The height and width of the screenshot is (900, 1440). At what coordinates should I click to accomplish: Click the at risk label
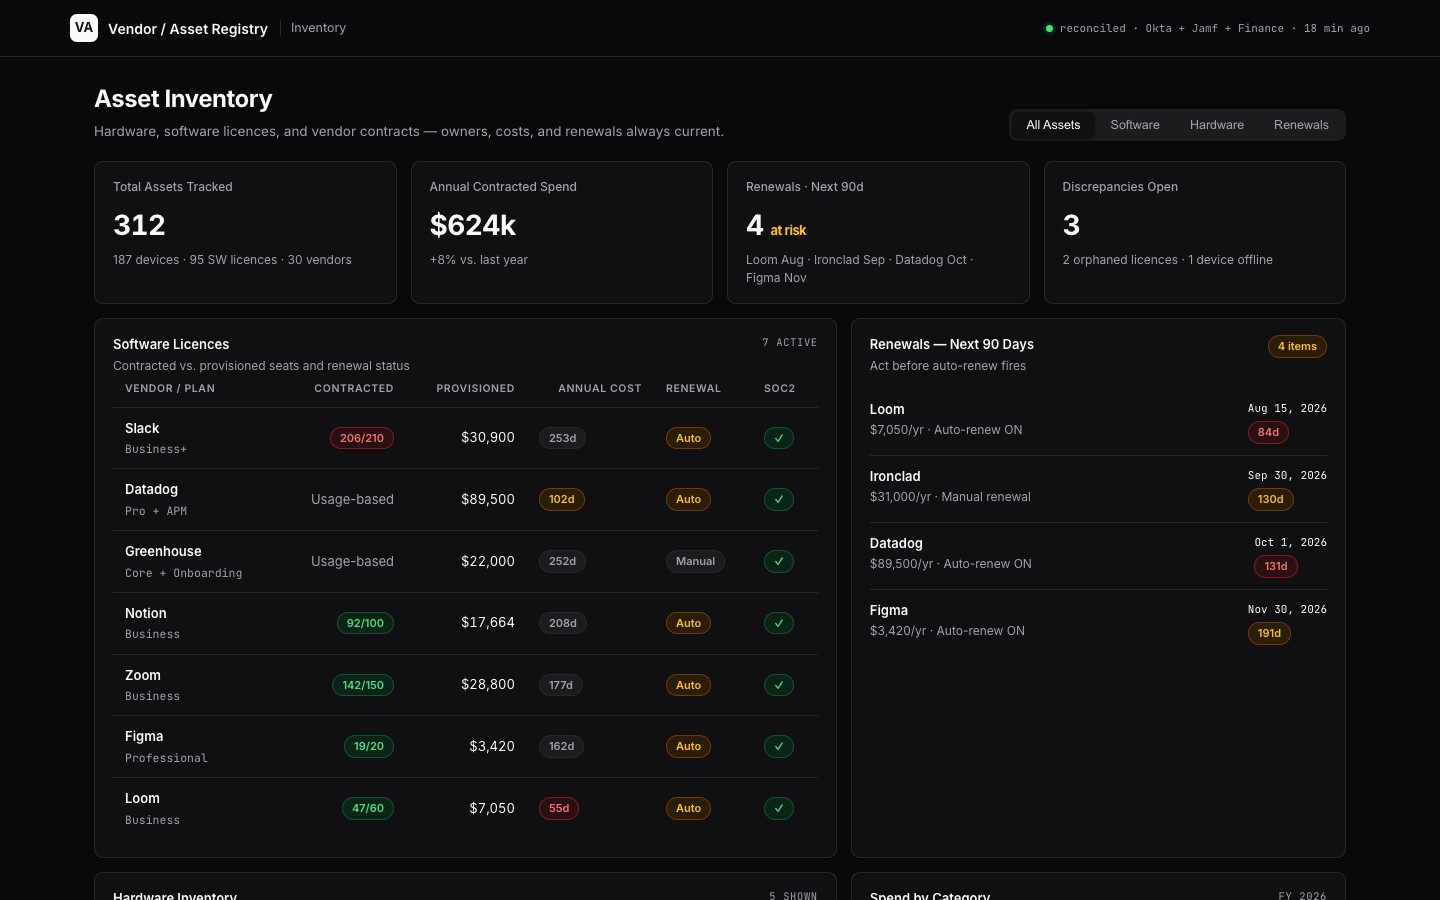(x=788, y=230)
